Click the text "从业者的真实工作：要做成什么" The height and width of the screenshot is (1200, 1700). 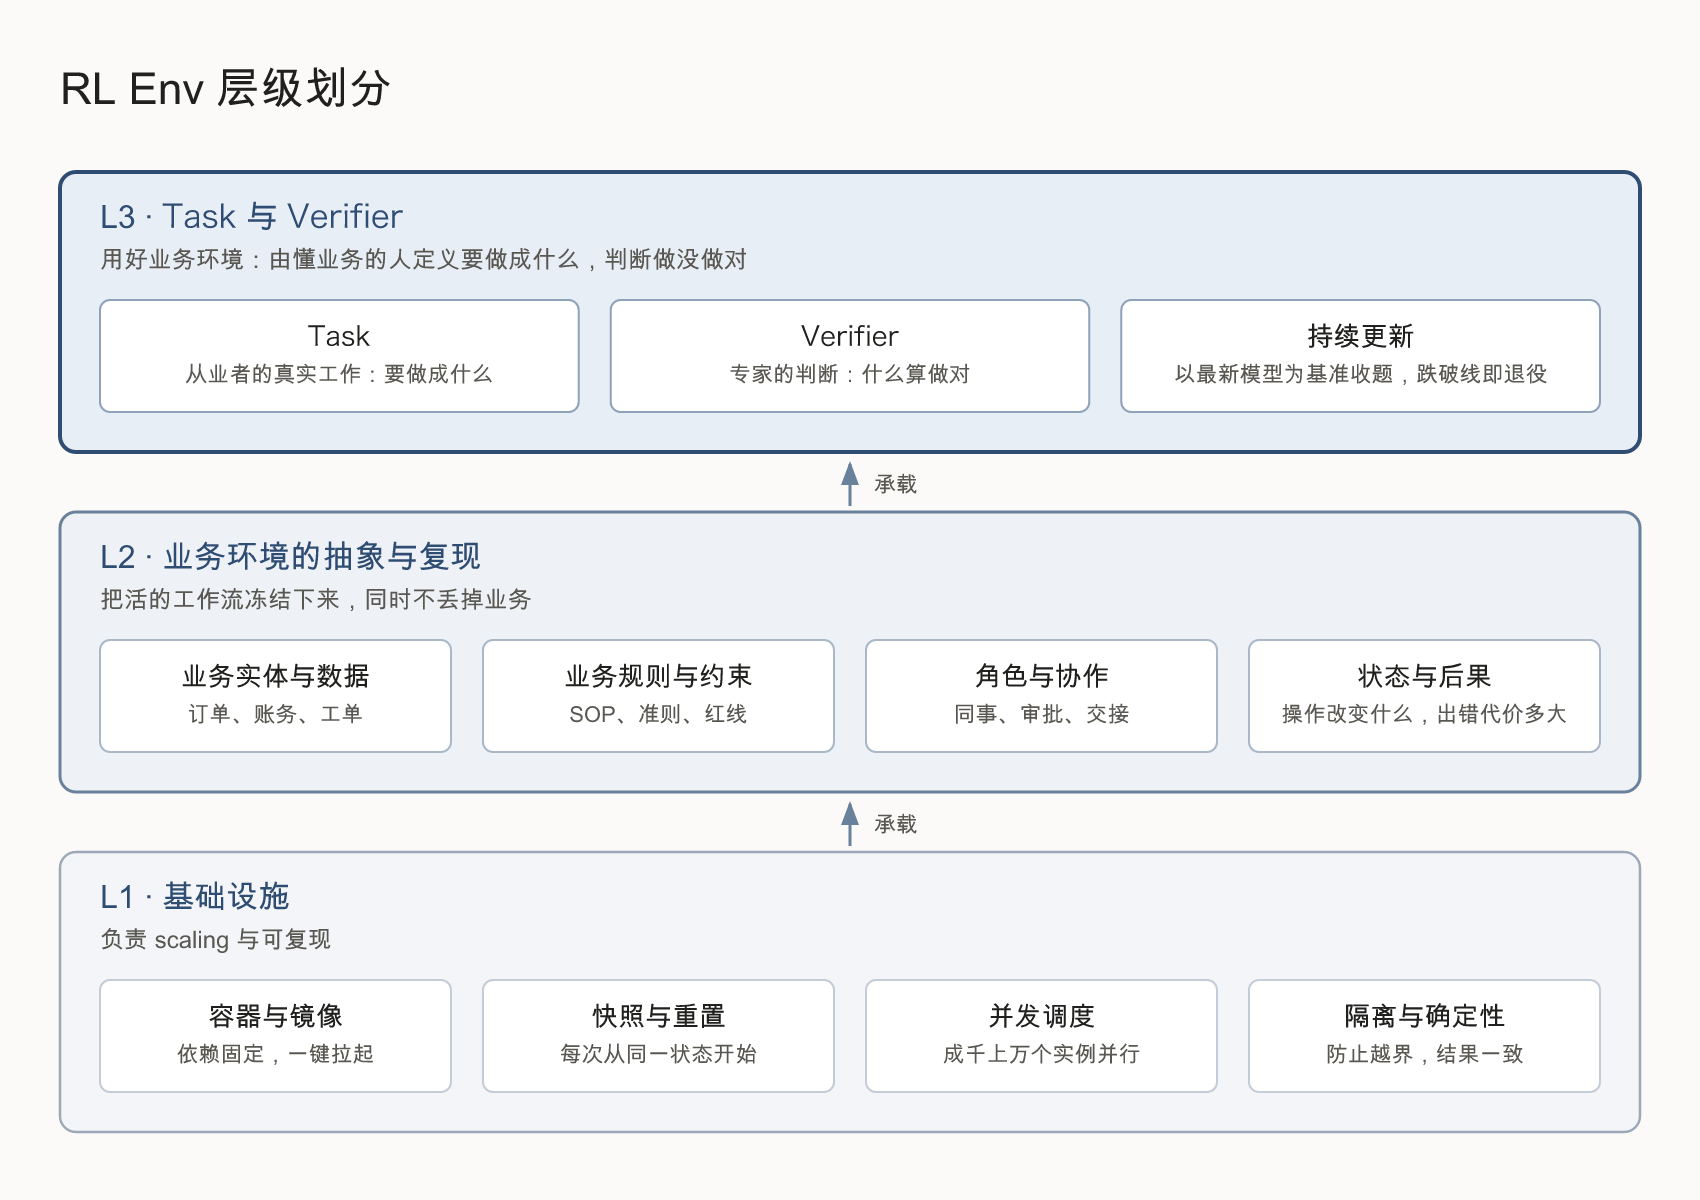pos(339,374)
